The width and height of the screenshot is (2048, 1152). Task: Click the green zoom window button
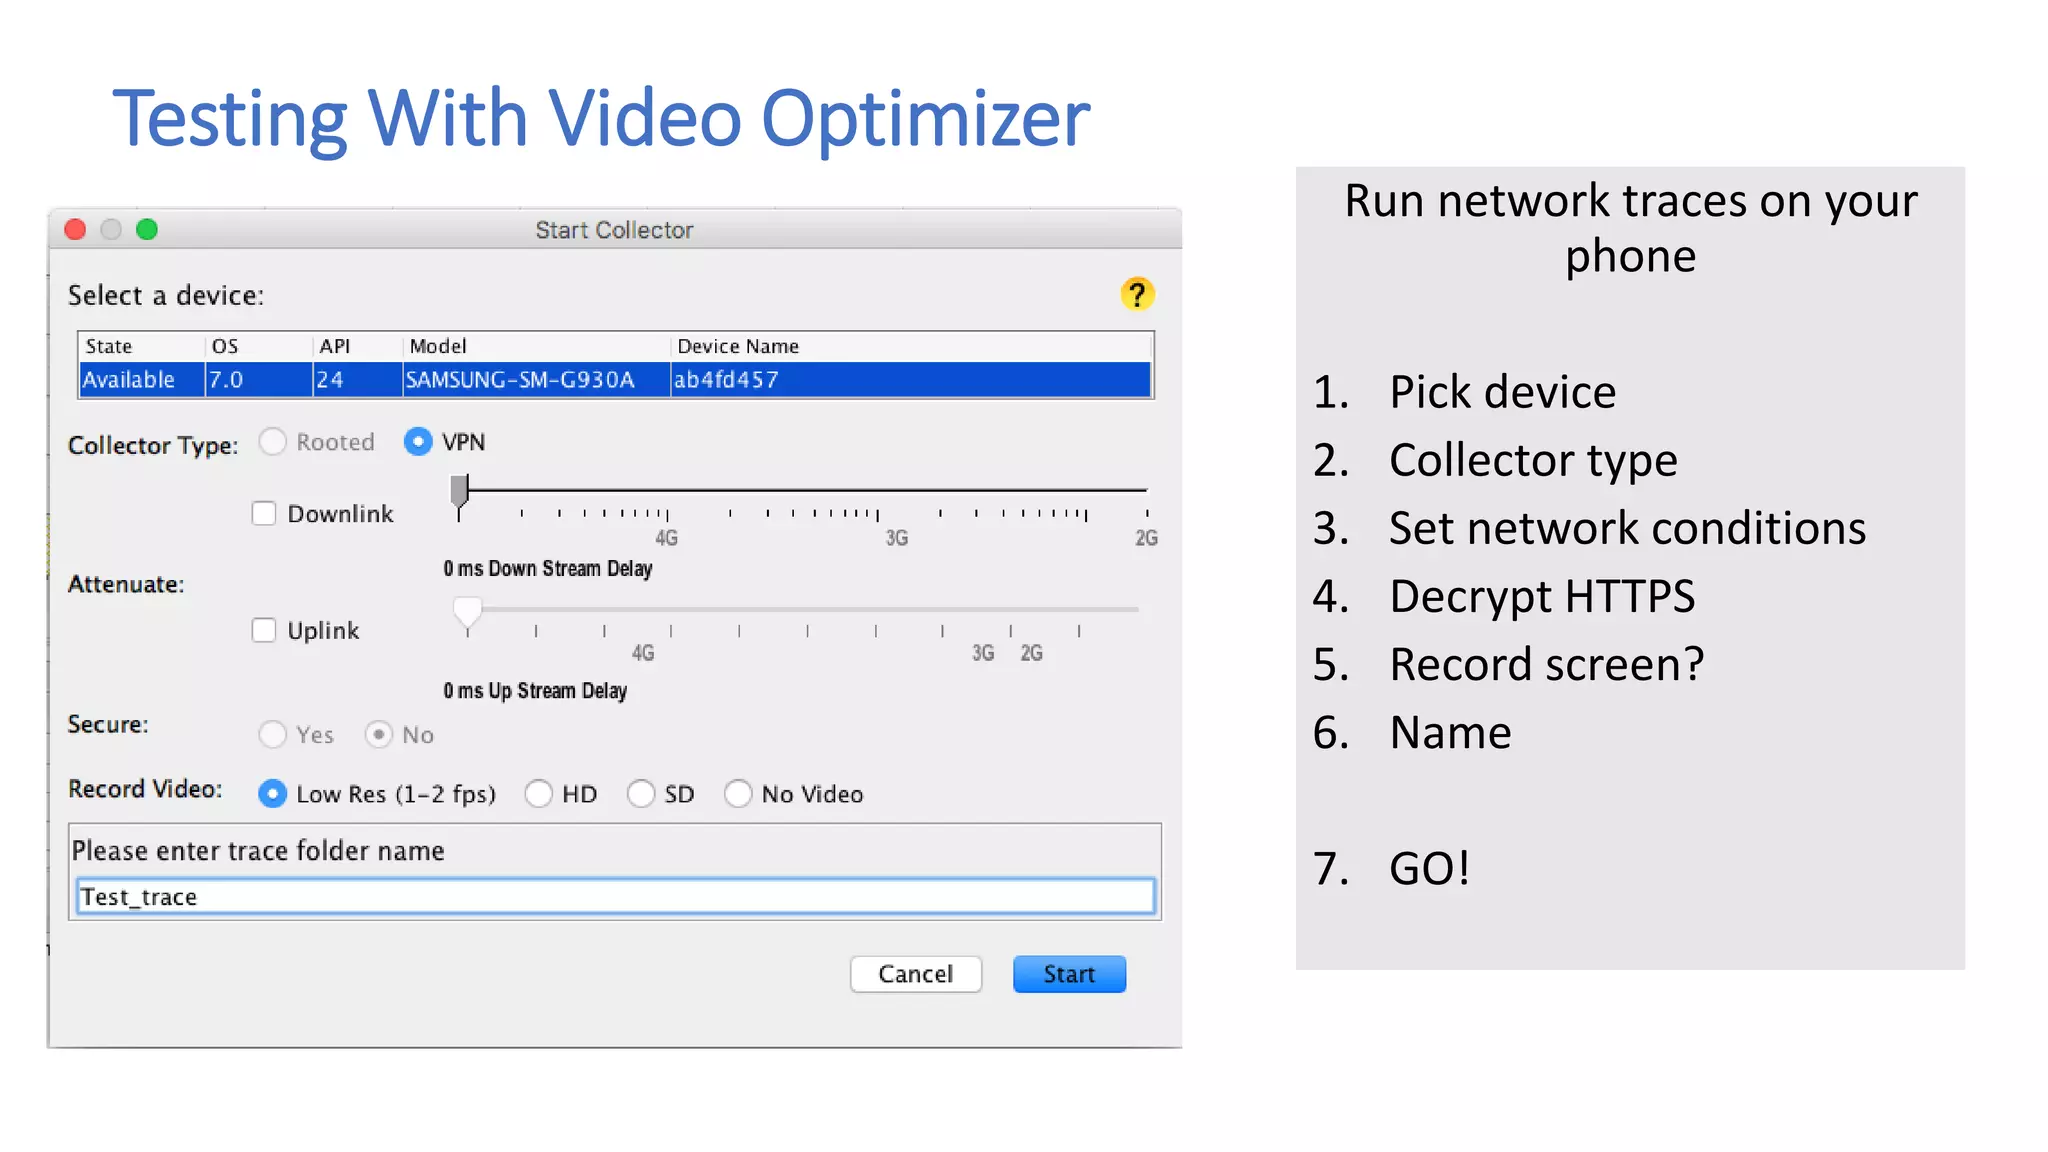click(x=147, y=230)
